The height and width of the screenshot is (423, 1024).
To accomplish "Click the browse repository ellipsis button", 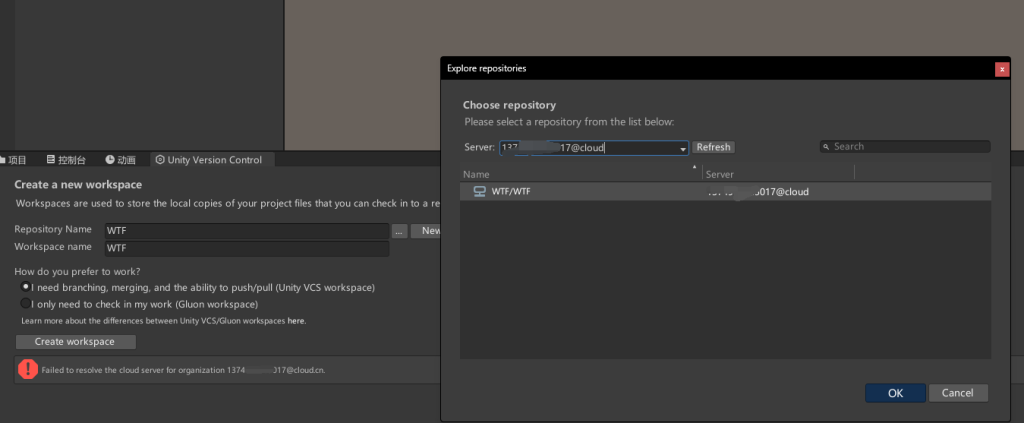I will click(399, 231).
